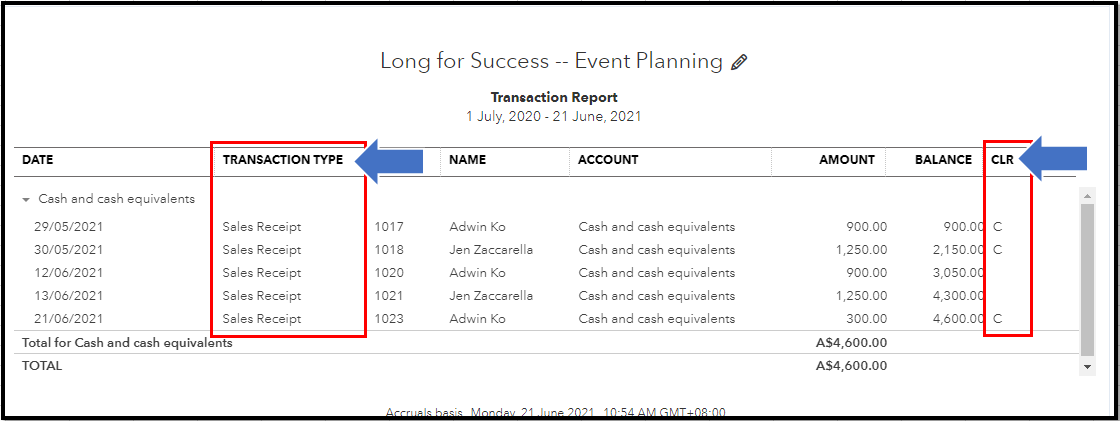Collapse the Cash and cash equivalents group

26,199
